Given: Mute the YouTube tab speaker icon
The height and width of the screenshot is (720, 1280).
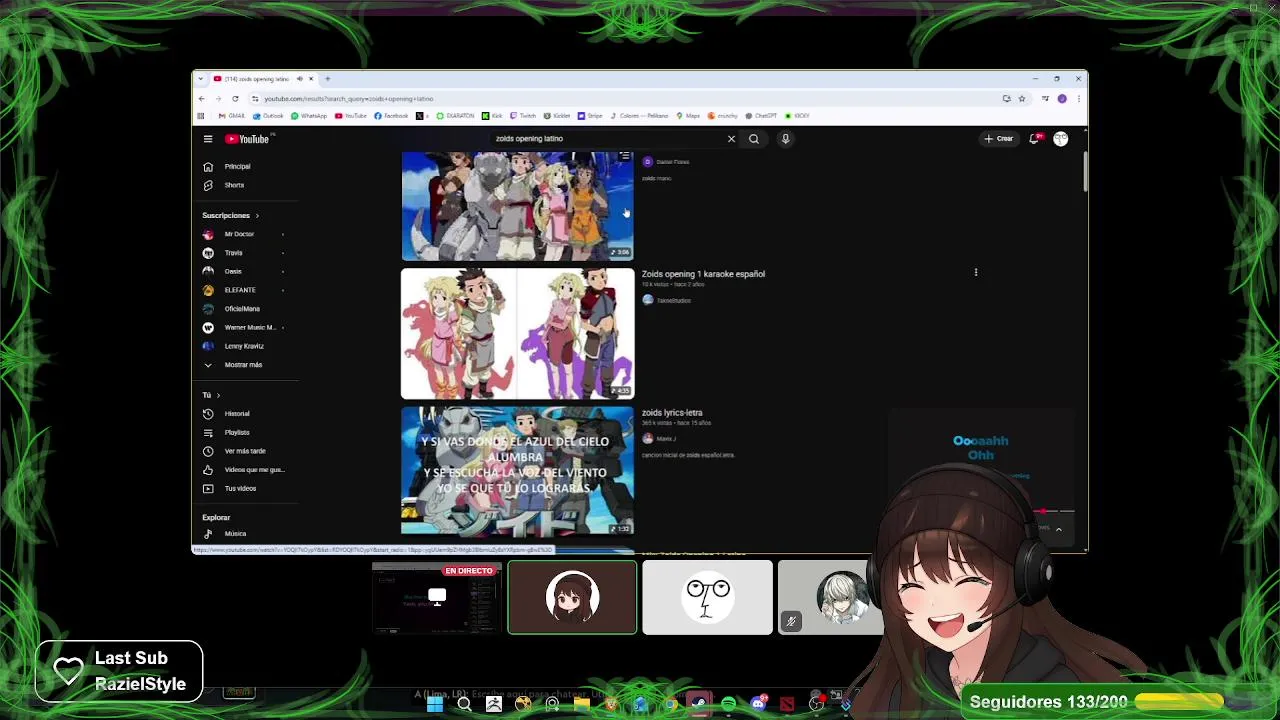Looking at the screenshot, I should 299,79.
